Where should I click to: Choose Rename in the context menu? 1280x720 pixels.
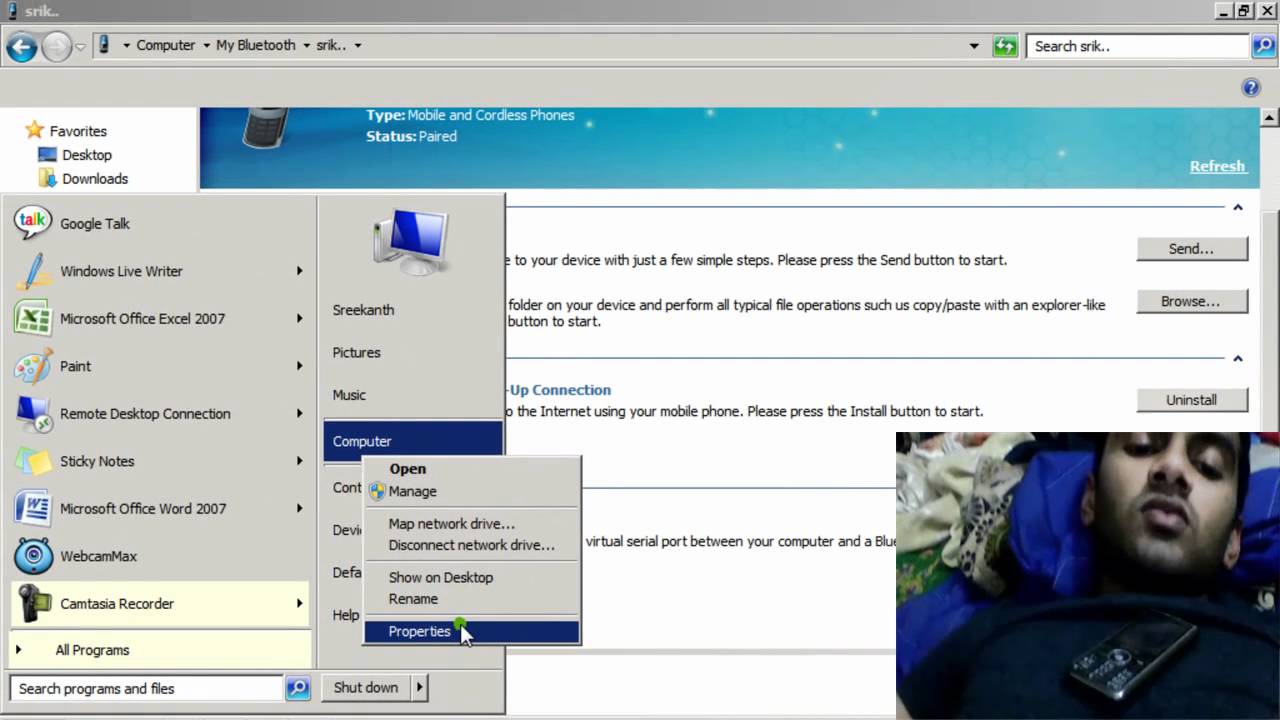point(471,599)
